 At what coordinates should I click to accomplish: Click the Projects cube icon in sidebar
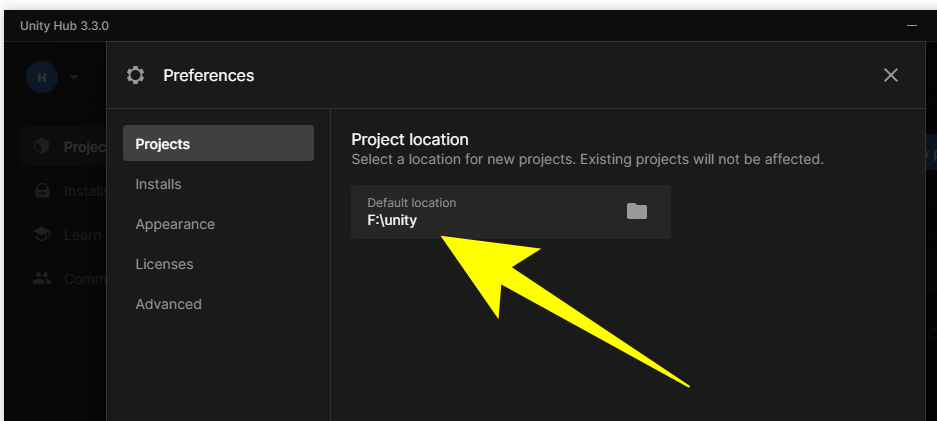41,147
